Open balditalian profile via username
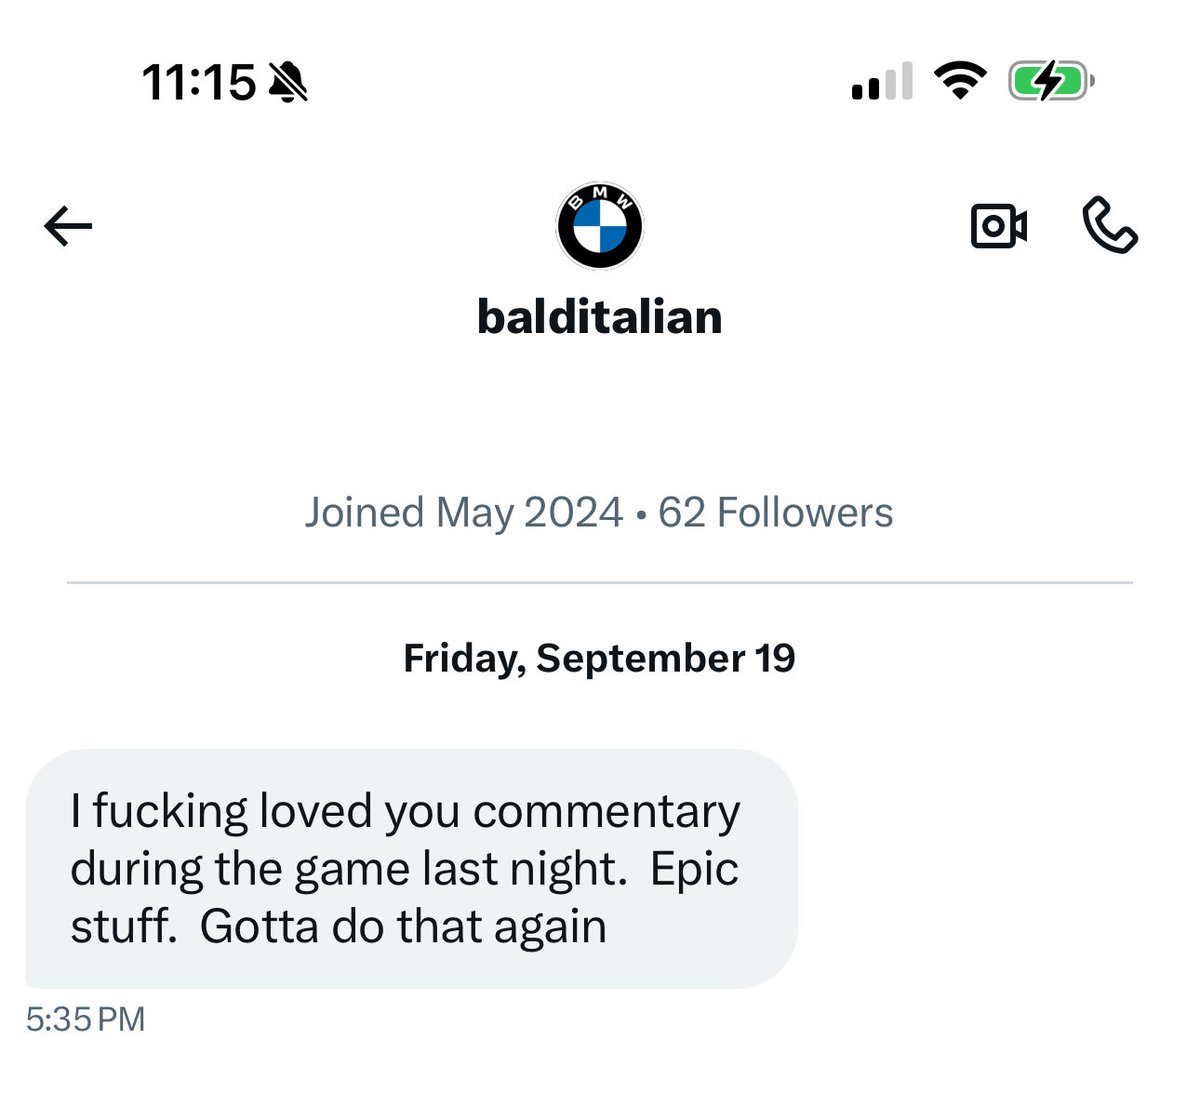Image resolution: width=1200 pixels, height=1106 pixels. click(599, 317)
